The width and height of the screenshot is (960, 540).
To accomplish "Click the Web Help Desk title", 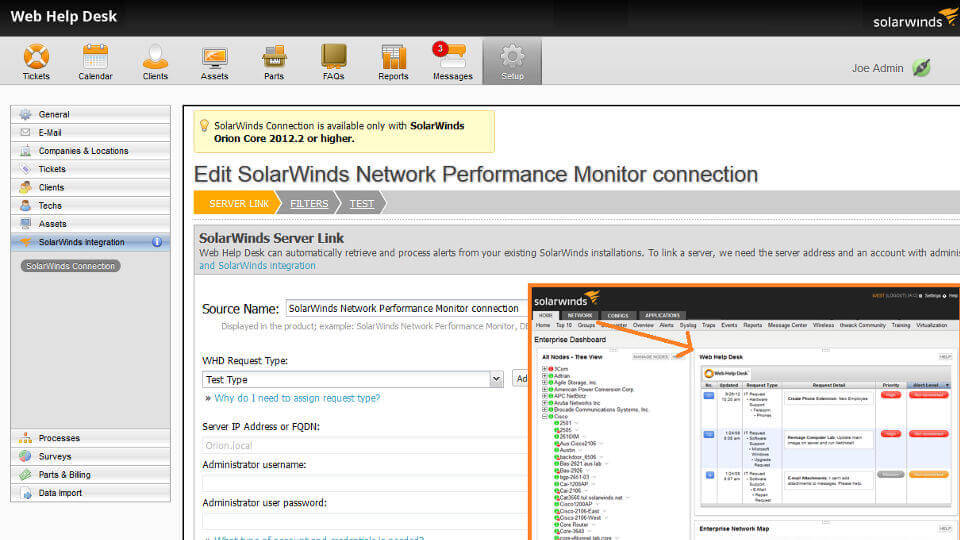I will click(64, 17).
